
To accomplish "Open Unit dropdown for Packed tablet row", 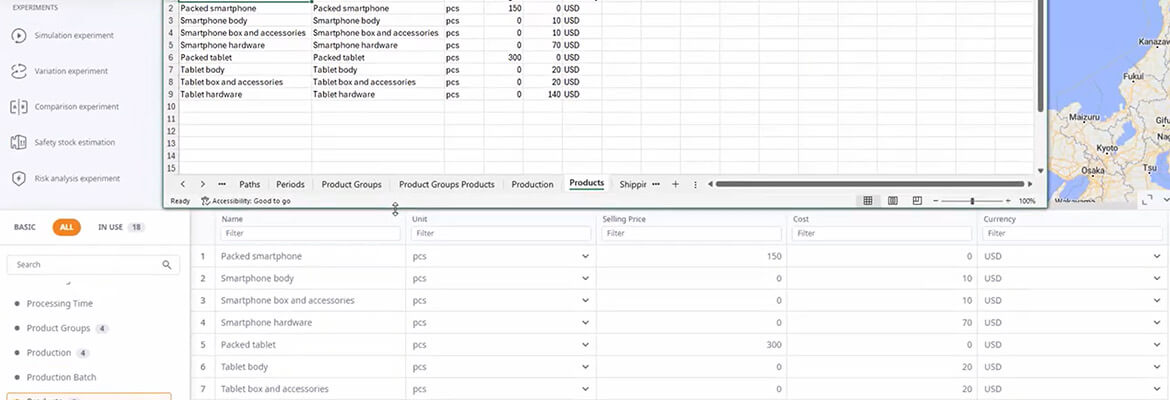I will pos(585,345).
